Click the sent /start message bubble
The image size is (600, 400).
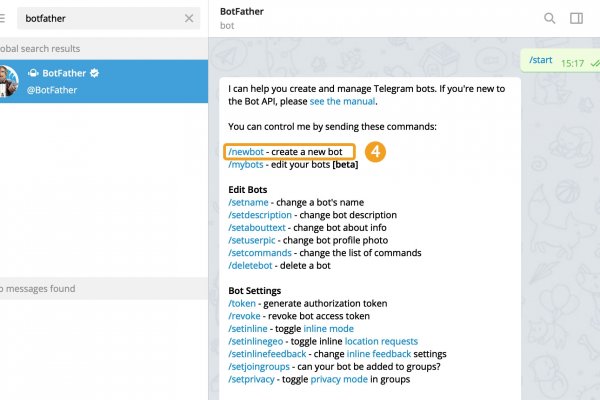[557, 61]
